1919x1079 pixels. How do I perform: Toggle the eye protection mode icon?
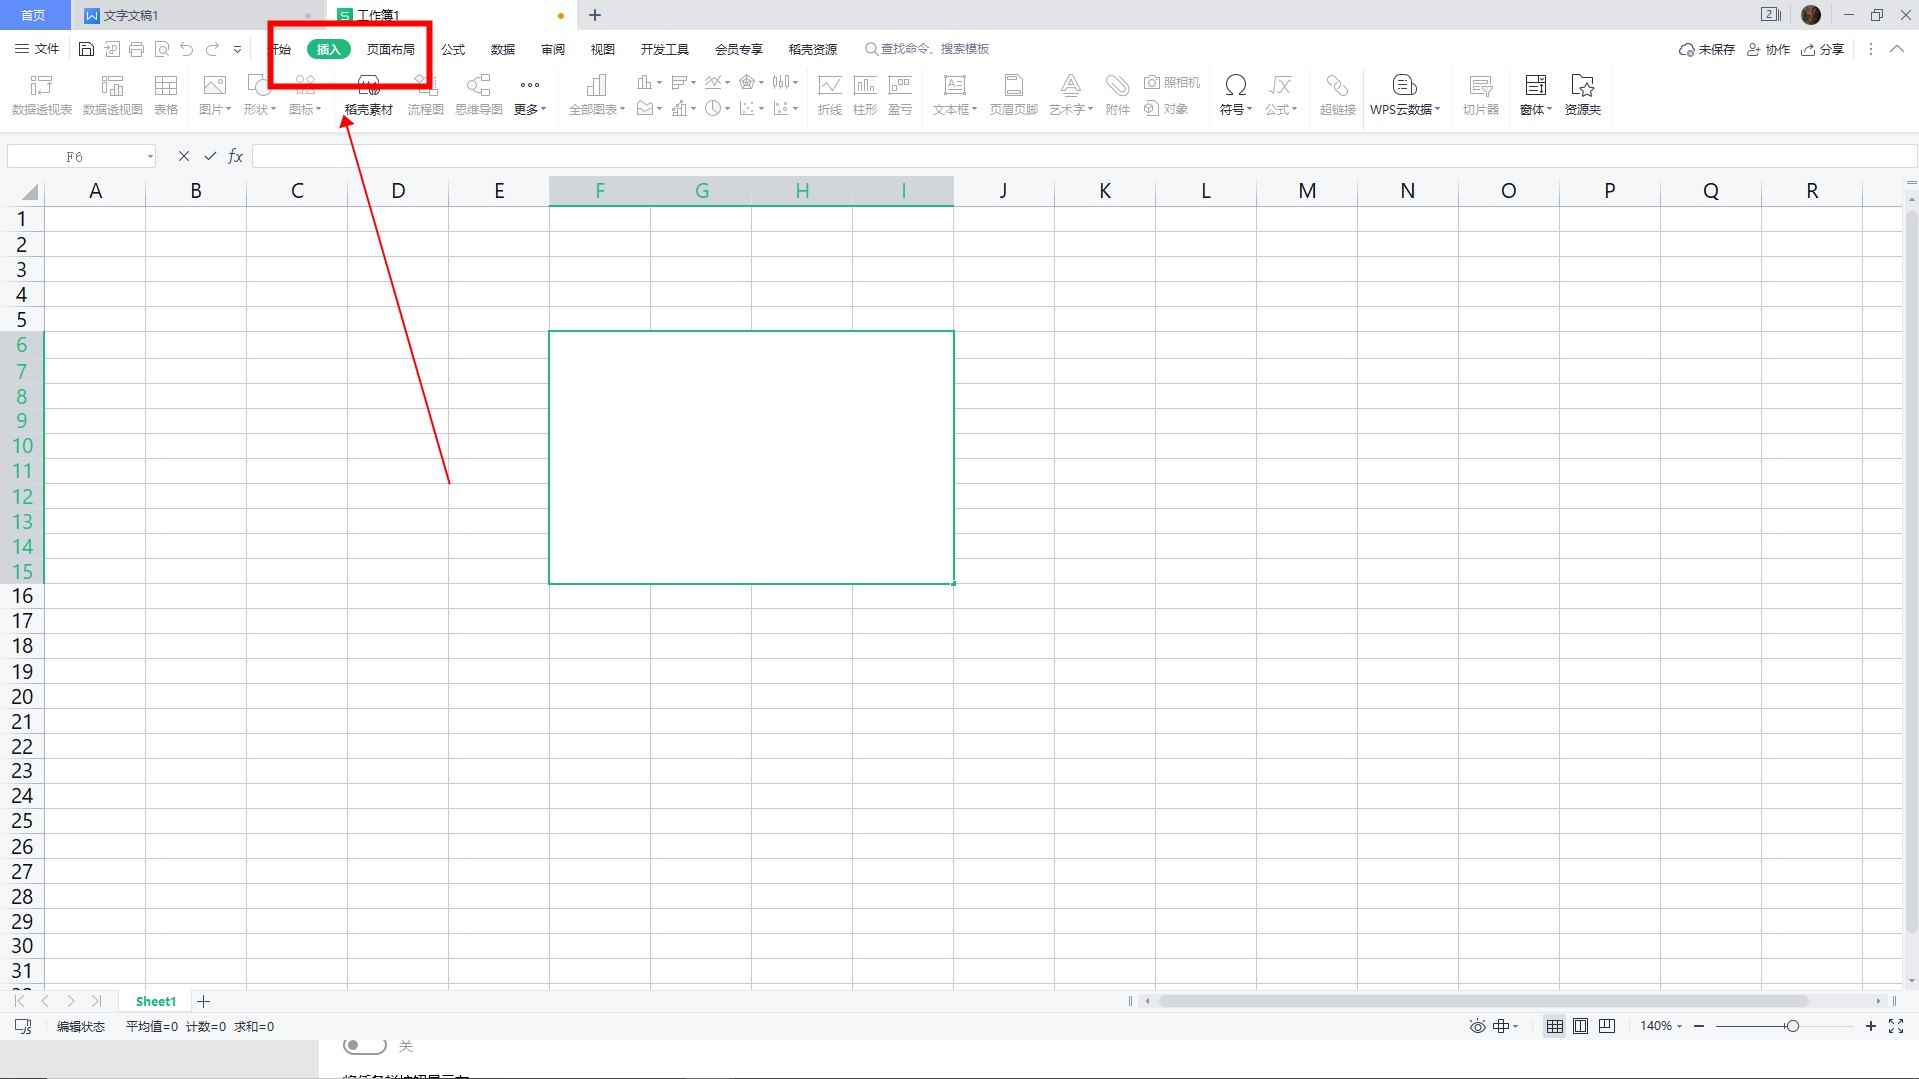(x=1477, y=1026)
